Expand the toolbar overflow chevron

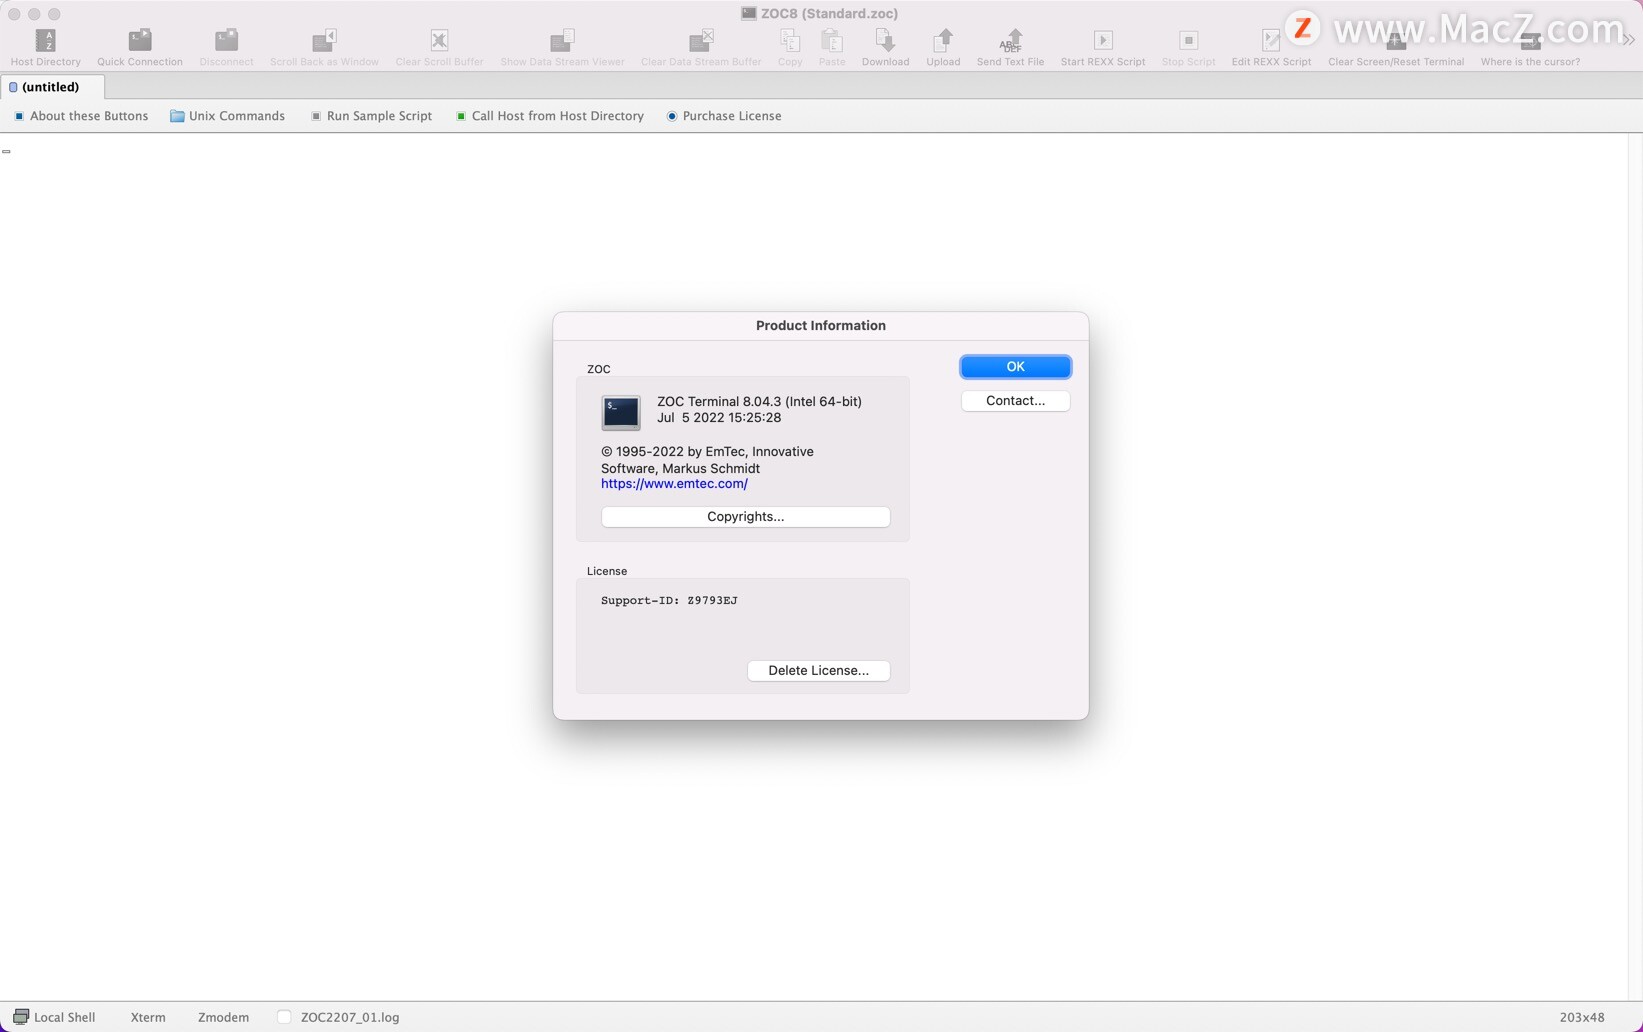pos(1629,40)
